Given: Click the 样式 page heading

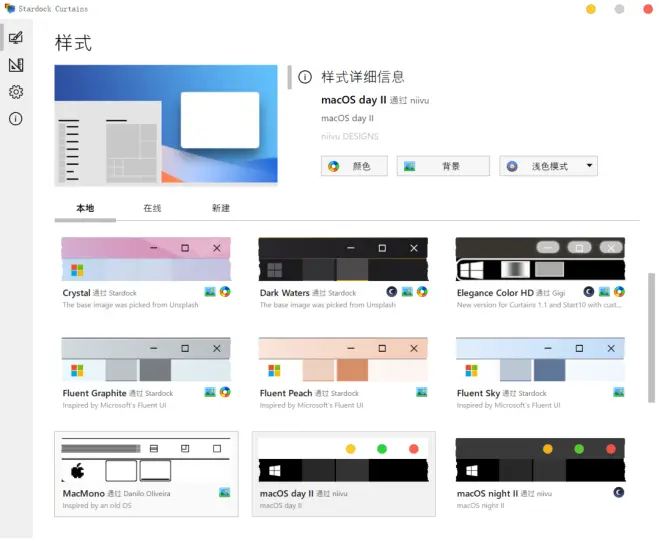Looking at the screenshot, I should coord(73,43).
